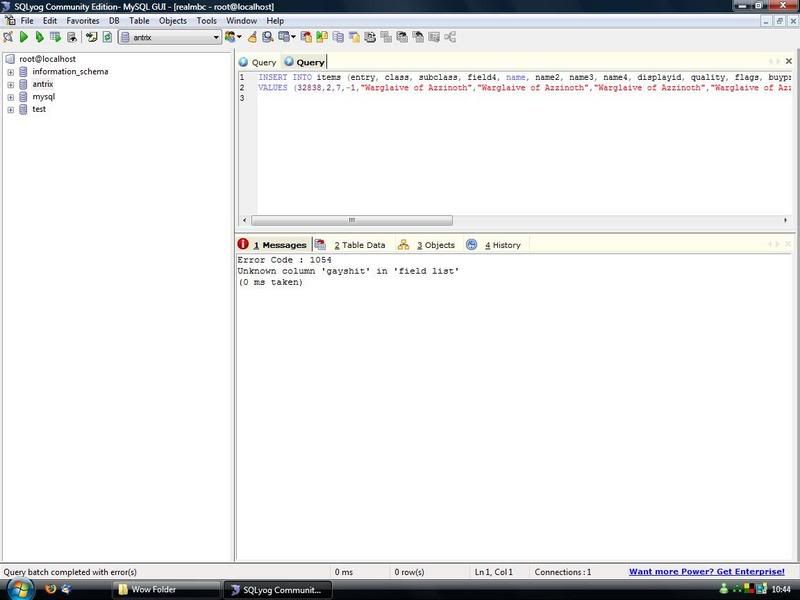Click inside the SQL query editor INSERT line
The width and height of the screenshot is (800, 600).
(524, 77)
